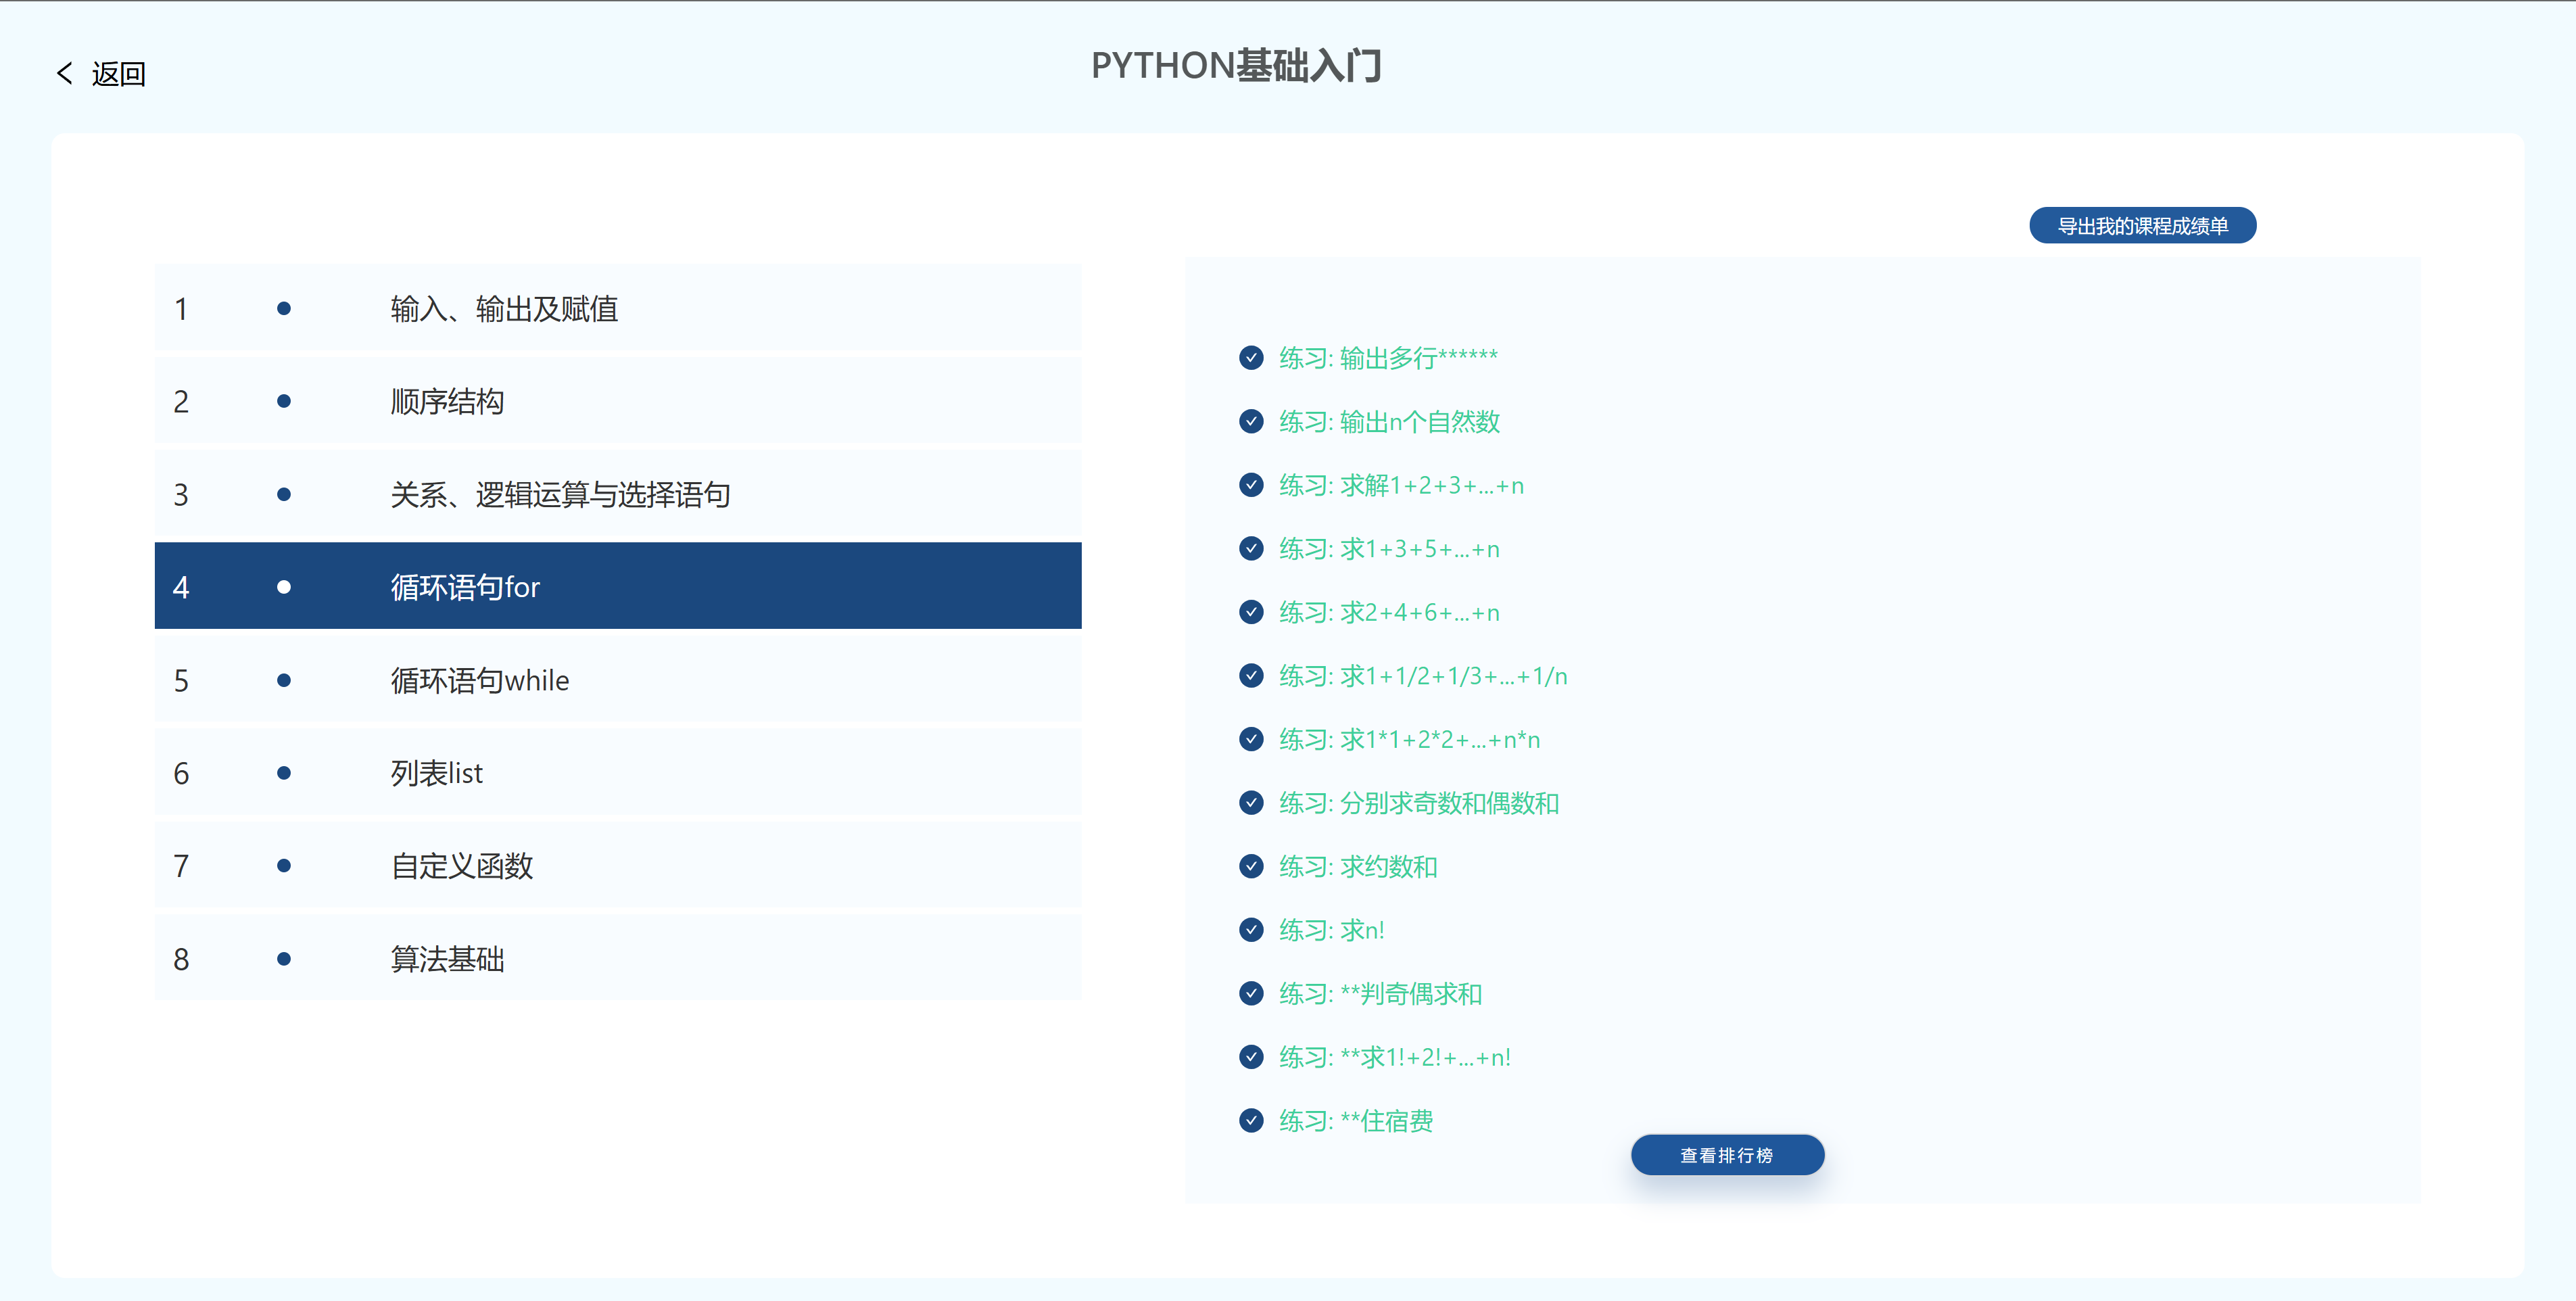Click checkmark icon beside **住宿费

point(1251,1120)
